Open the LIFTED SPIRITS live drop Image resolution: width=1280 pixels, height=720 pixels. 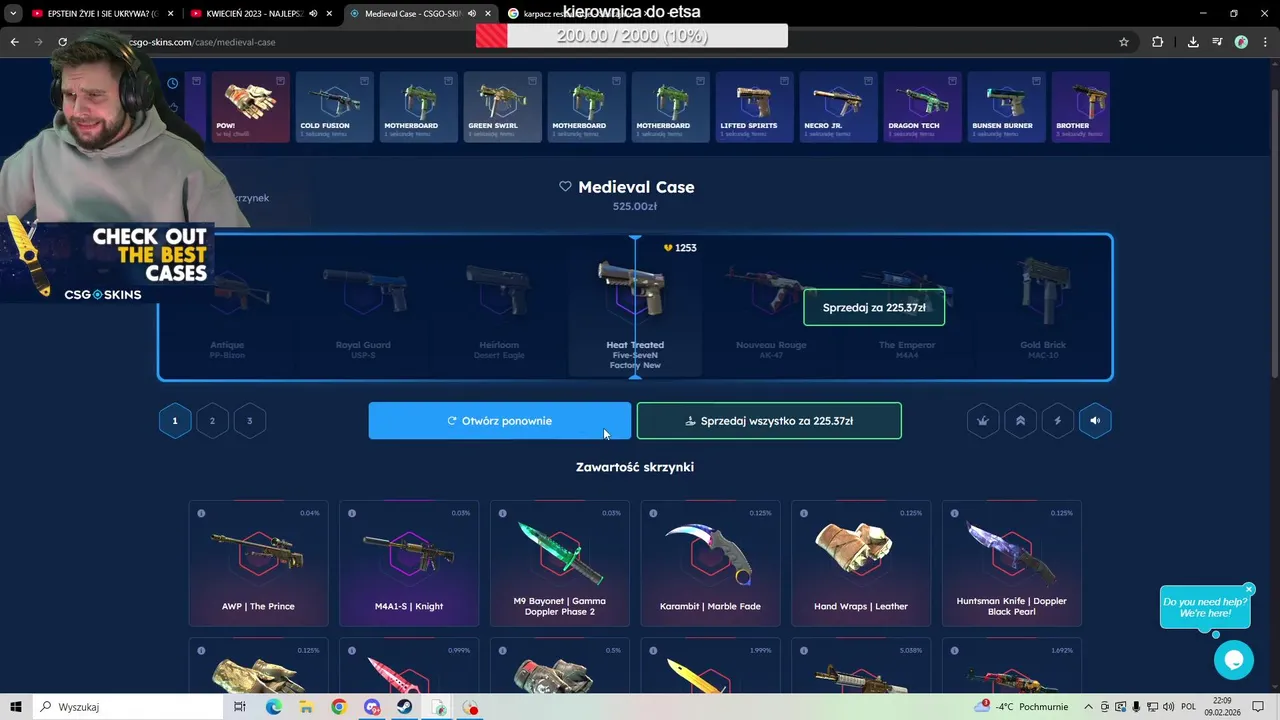[x=755, y=107]
